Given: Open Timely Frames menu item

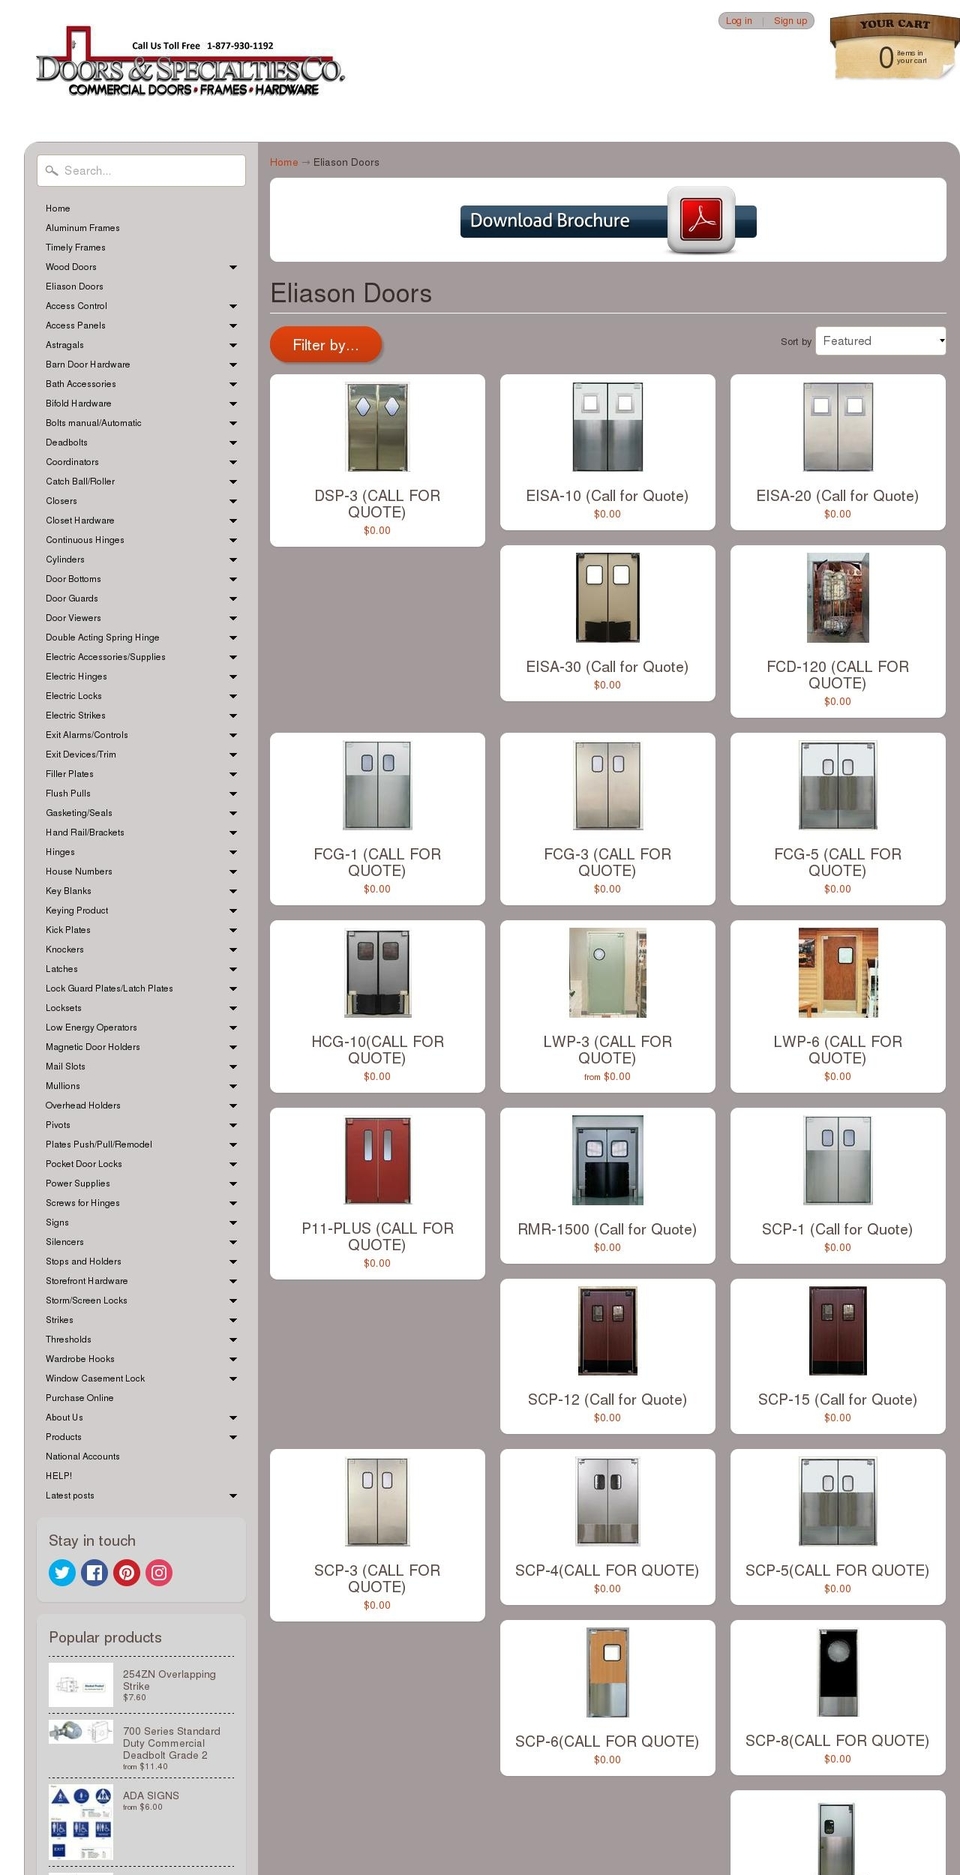Looking at the screenshot, I should [x=75, y=248].
